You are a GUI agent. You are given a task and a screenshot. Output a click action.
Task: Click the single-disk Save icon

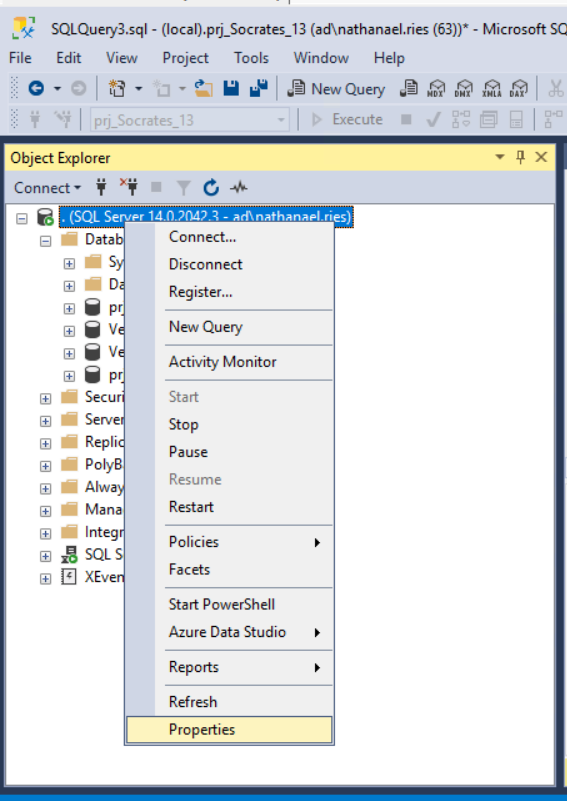pos(231,88)
